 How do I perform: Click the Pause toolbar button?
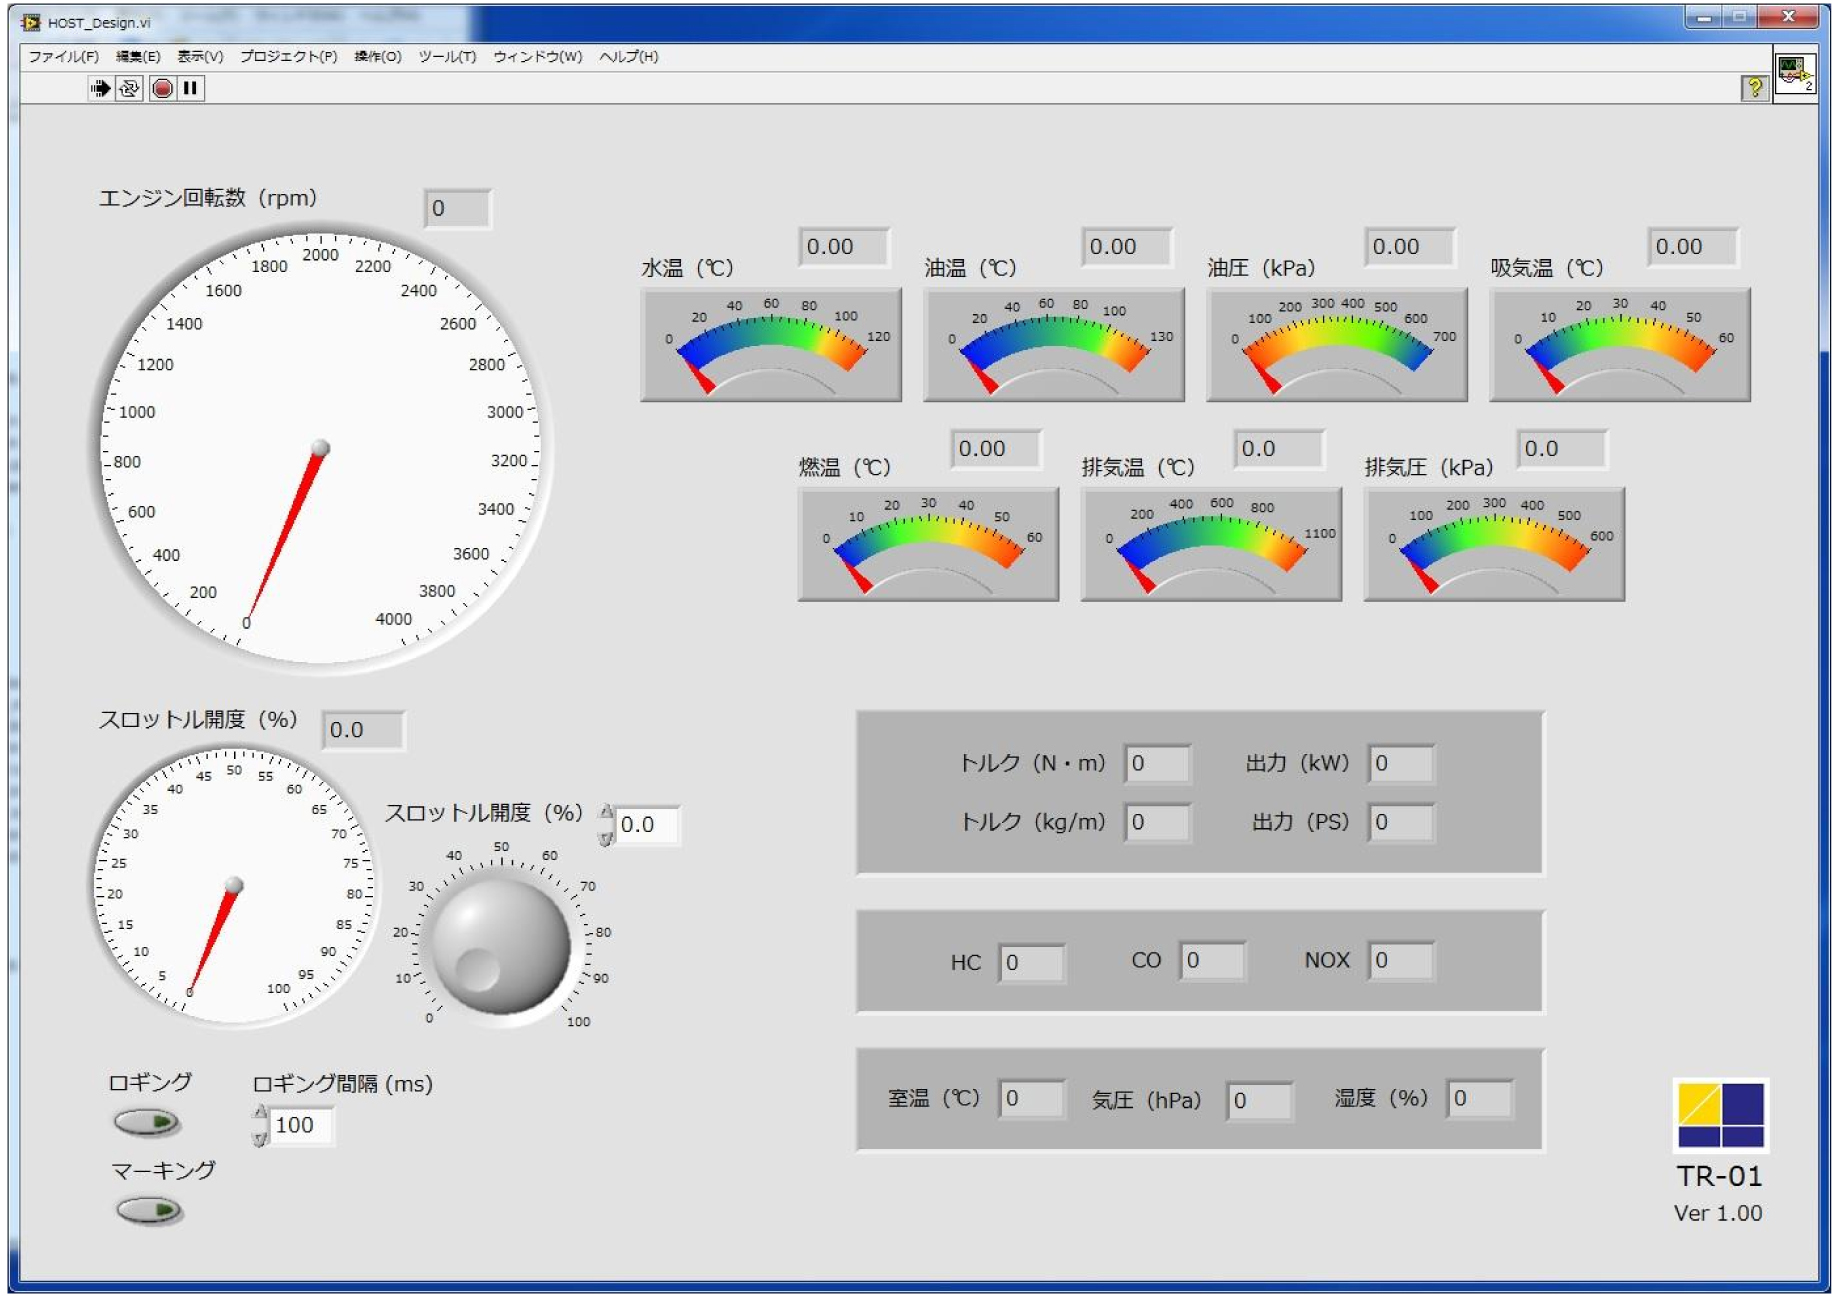coord(190,89)
